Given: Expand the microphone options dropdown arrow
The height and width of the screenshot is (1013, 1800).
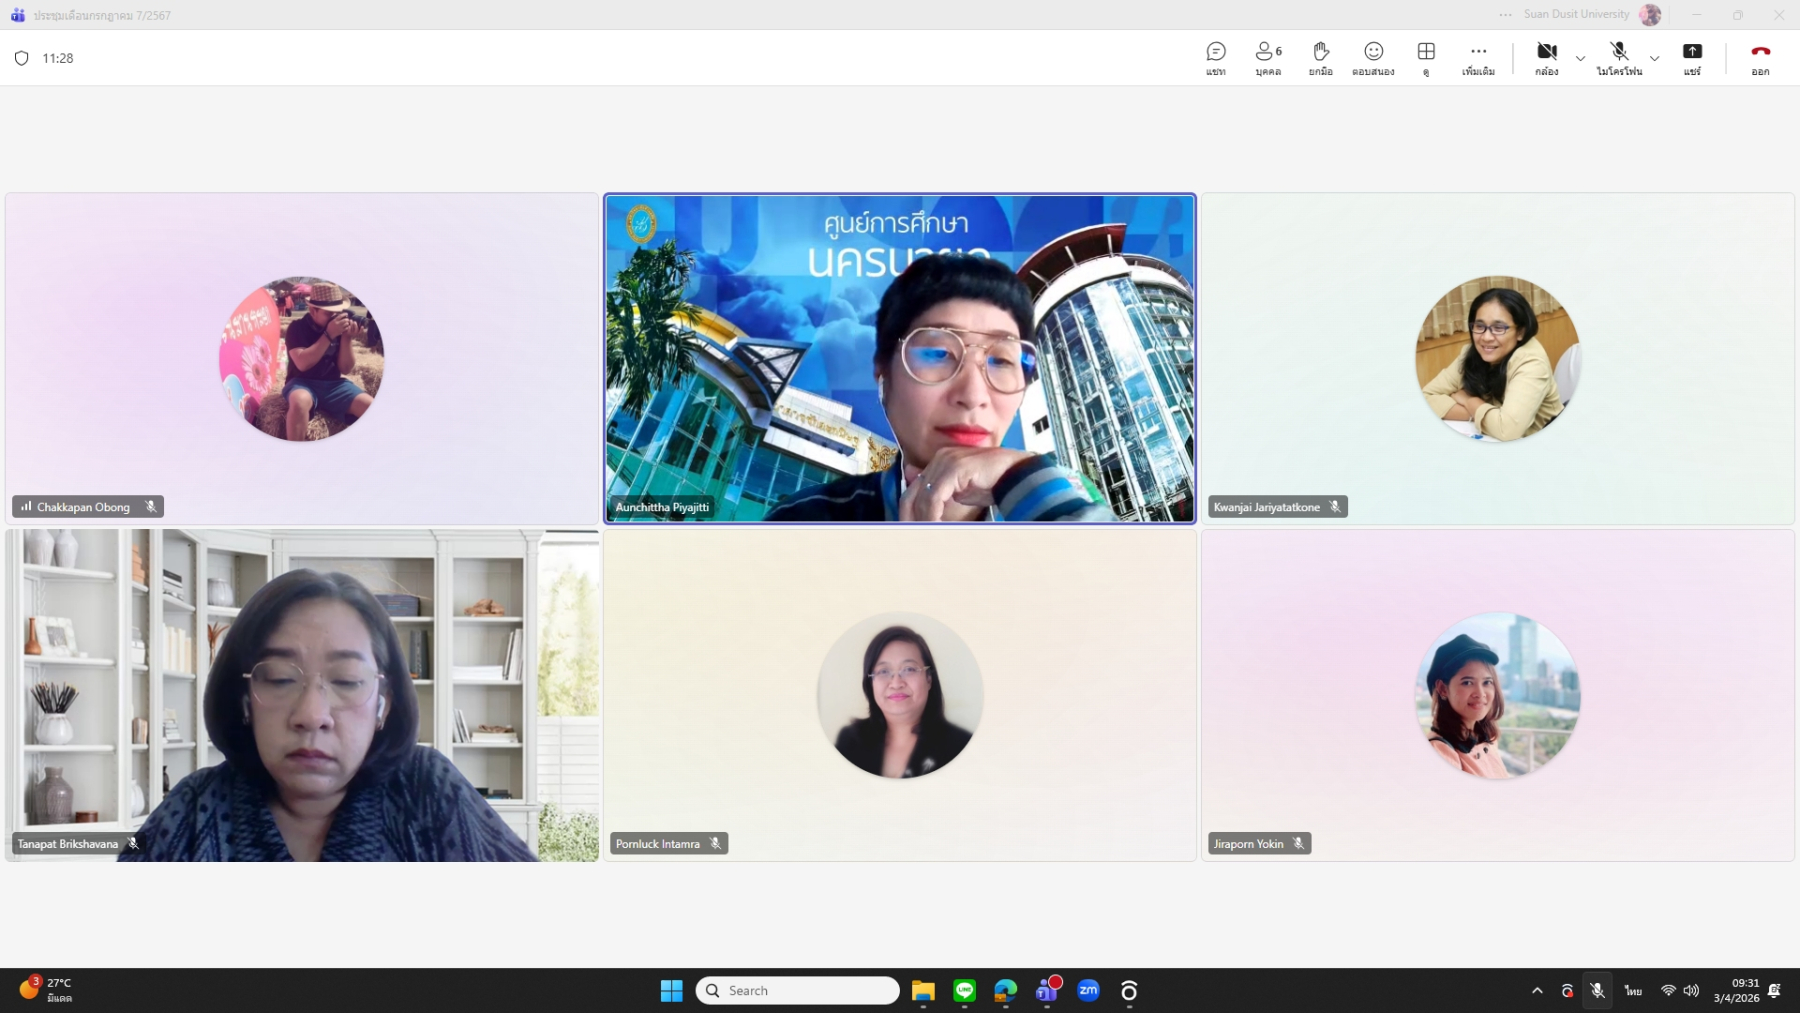Looking at the screenshot, I should pos(1654,58).
